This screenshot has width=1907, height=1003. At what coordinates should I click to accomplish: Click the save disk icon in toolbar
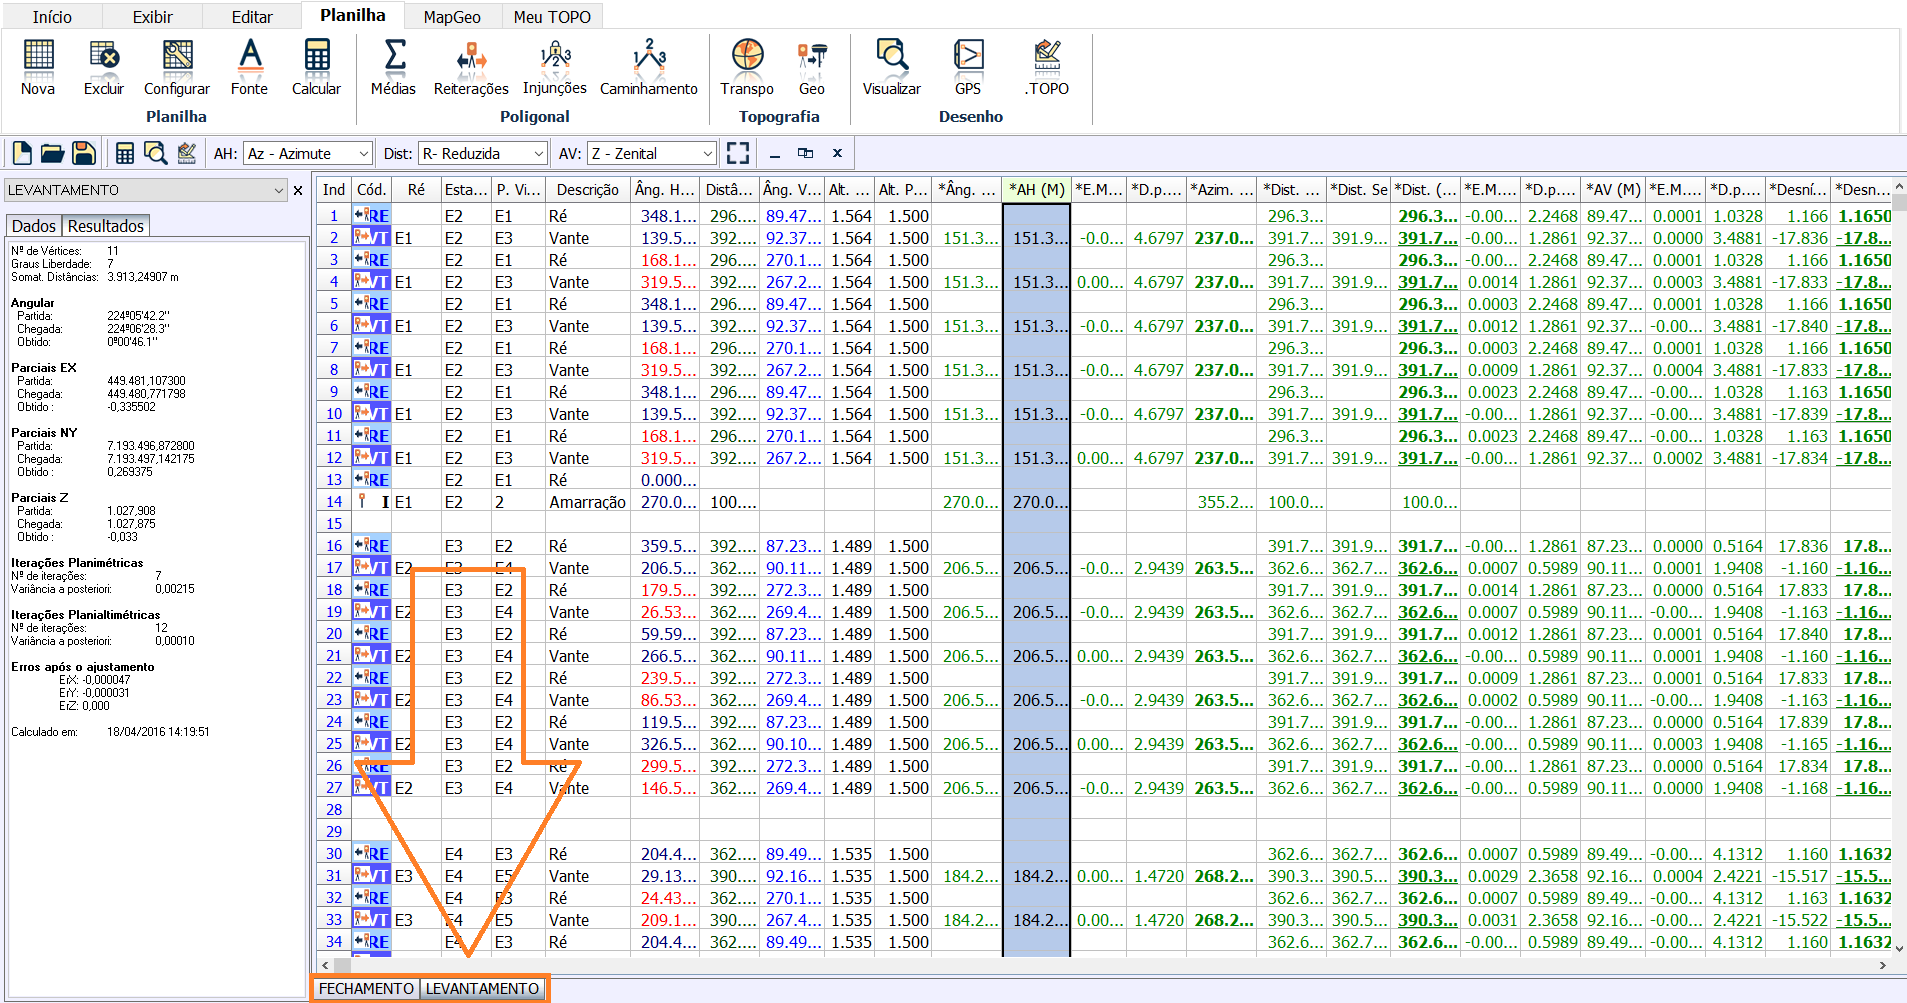coord(84,153)
